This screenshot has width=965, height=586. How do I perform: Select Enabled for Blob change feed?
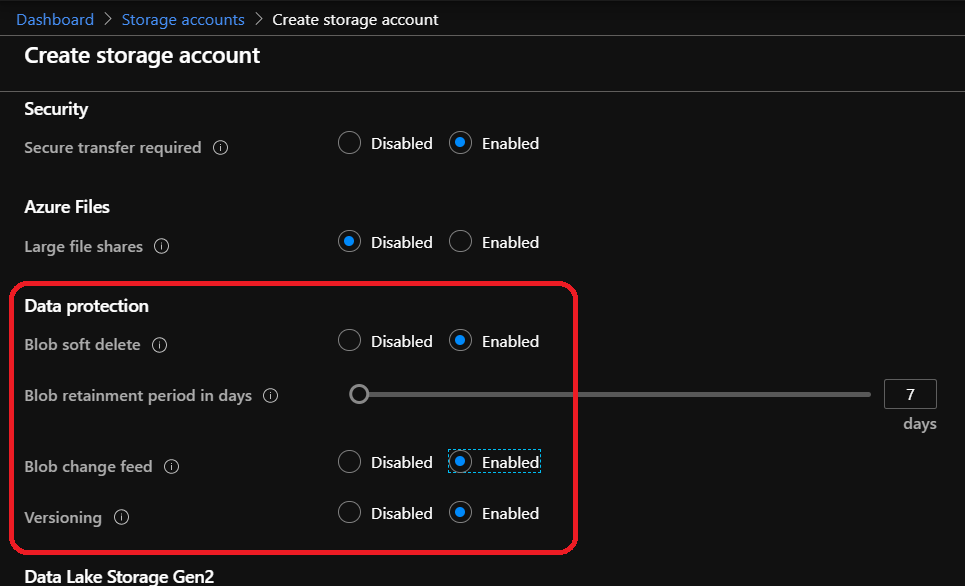460,462
